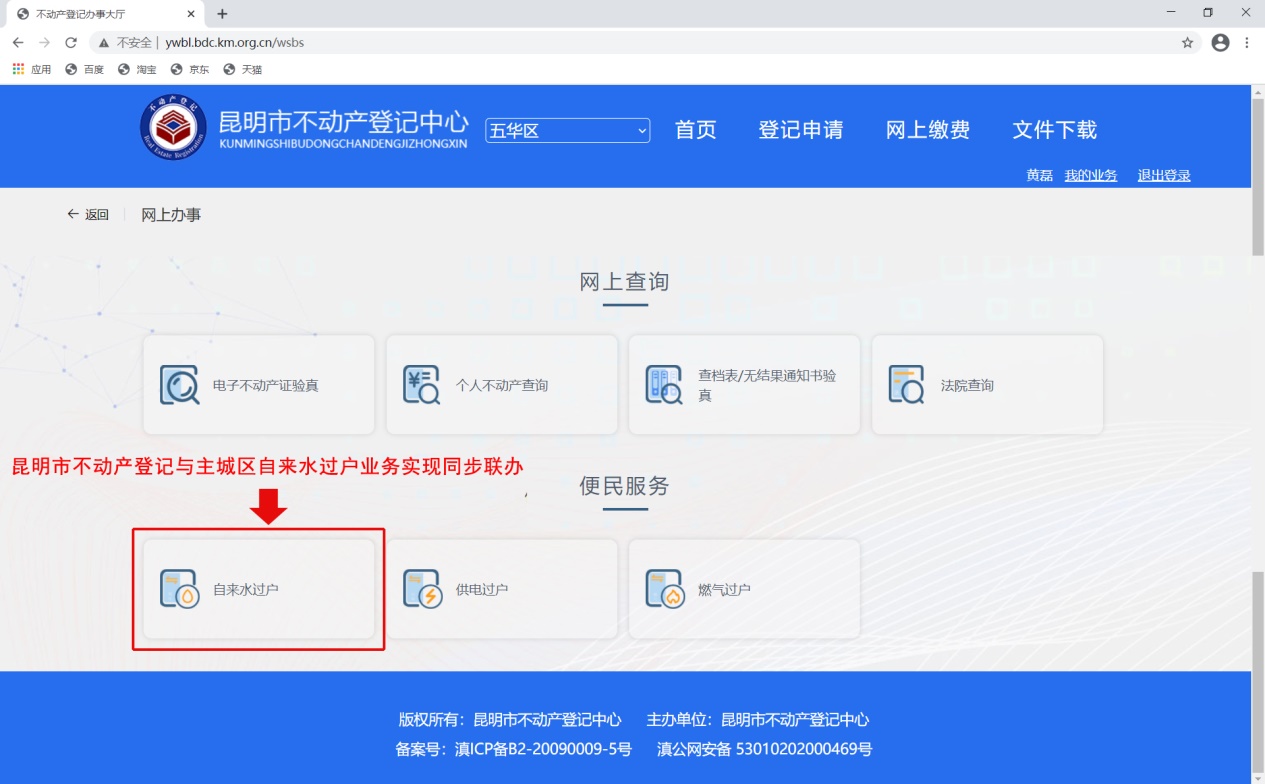
Task: Open Chrome's three-dot menu
Action: coord(1247,43)
